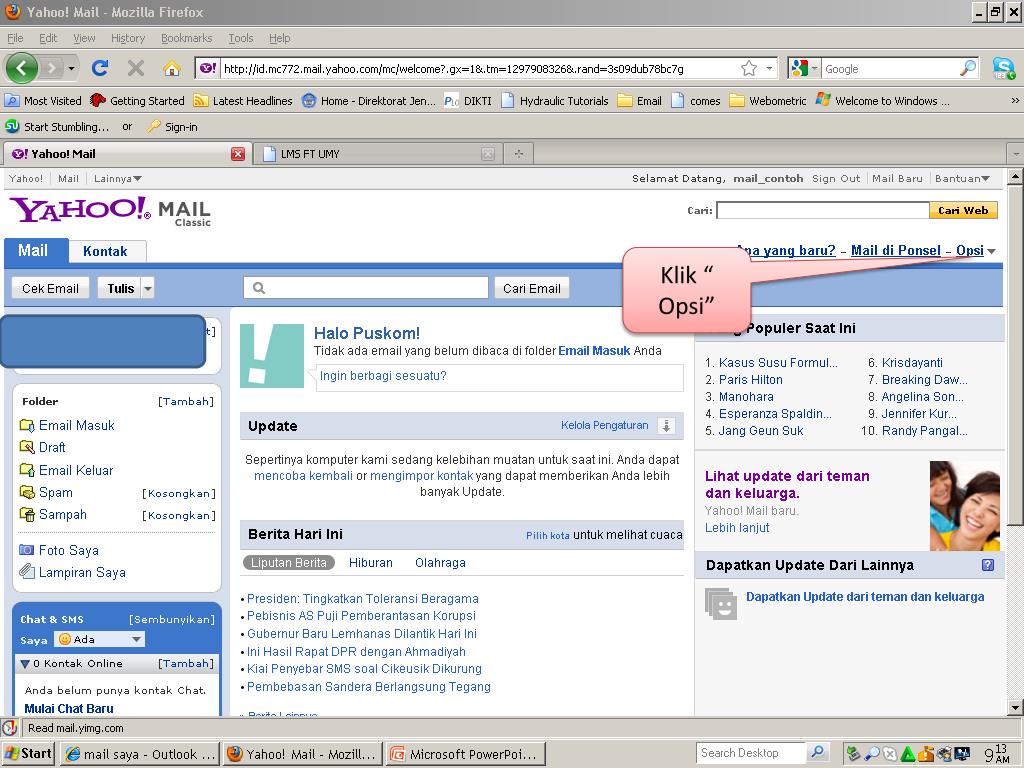This screenshot has width=1024, height=768.
Task: Click the Draft folder icon
Action: [x=27, y=447]
